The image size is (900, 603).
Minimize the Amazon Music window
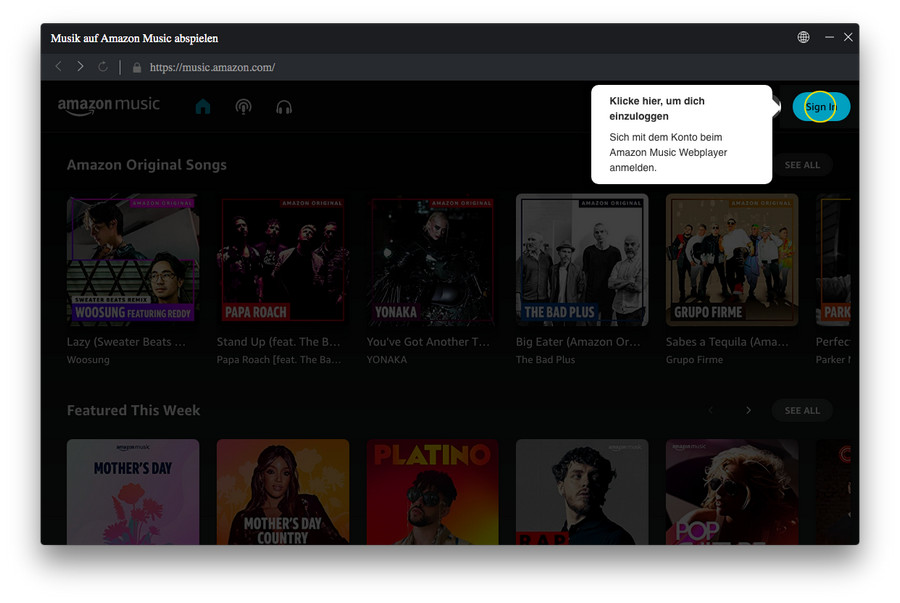pos(829,37)
